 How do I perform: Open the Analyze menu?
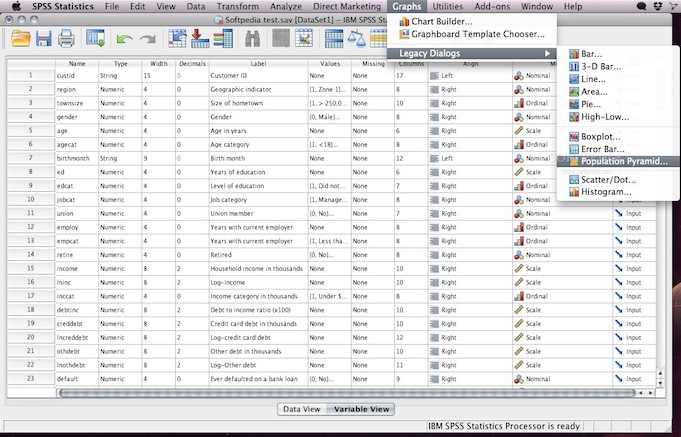coord(286,6)
